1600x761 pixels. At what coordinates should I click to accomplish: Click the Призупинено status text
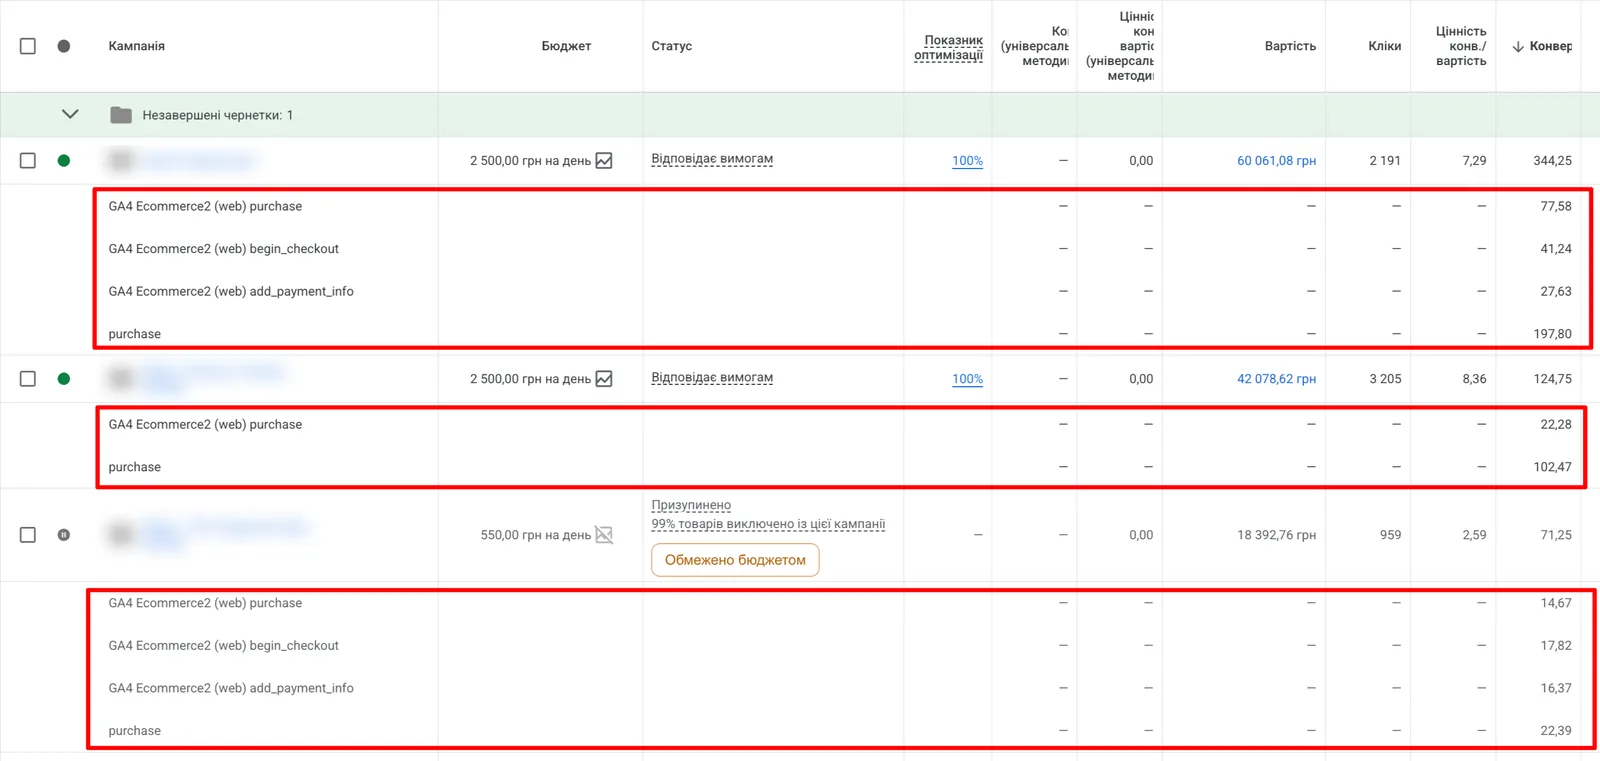pyautogui.click(x=691, y=505)
